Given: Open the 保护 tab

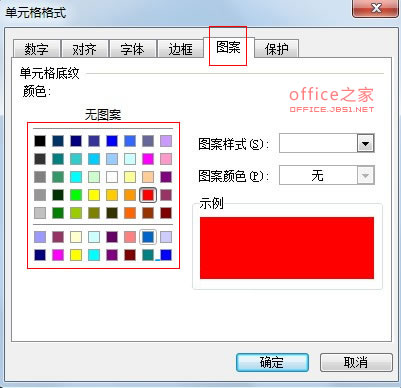Looking at the screenshot, I should point(276,49).
